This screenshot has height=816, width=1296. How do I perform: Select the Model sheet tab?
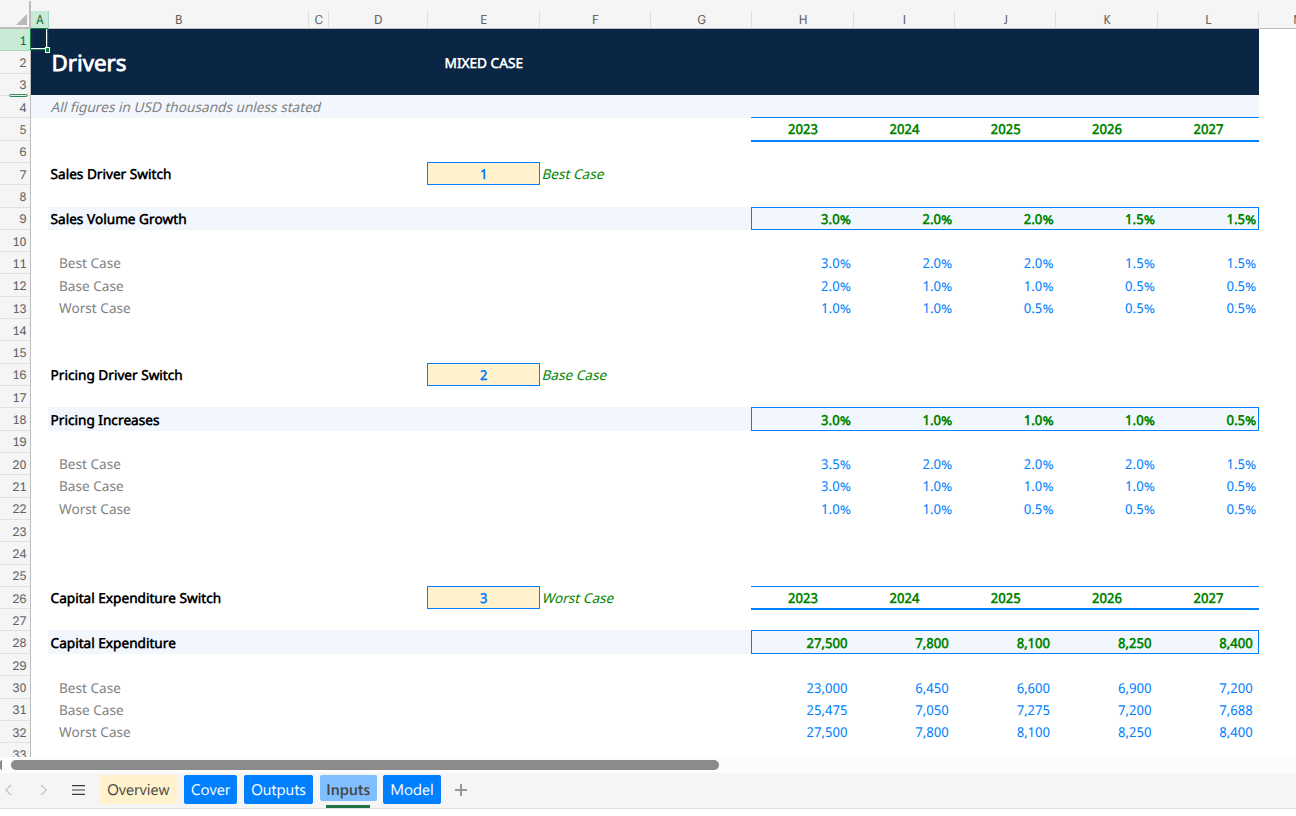pos(412,790)
